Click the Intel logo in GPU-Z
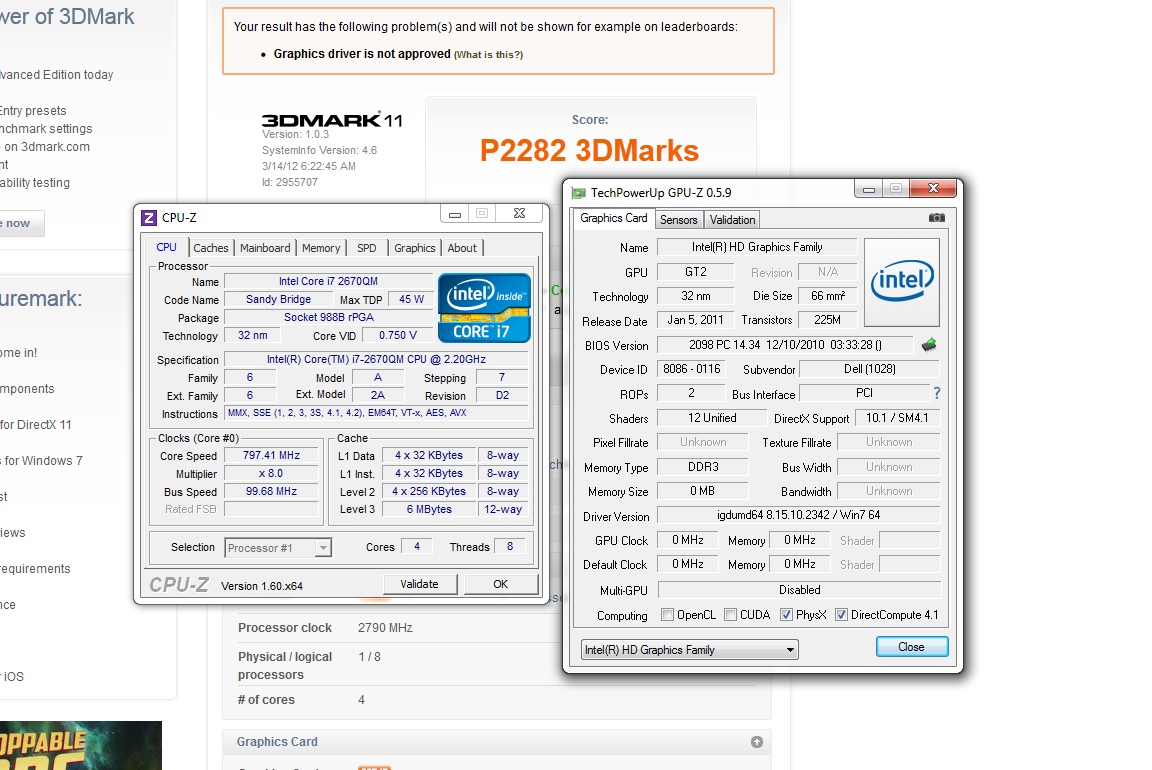This screenshot has height=770, width=1152. coord(901,282)
